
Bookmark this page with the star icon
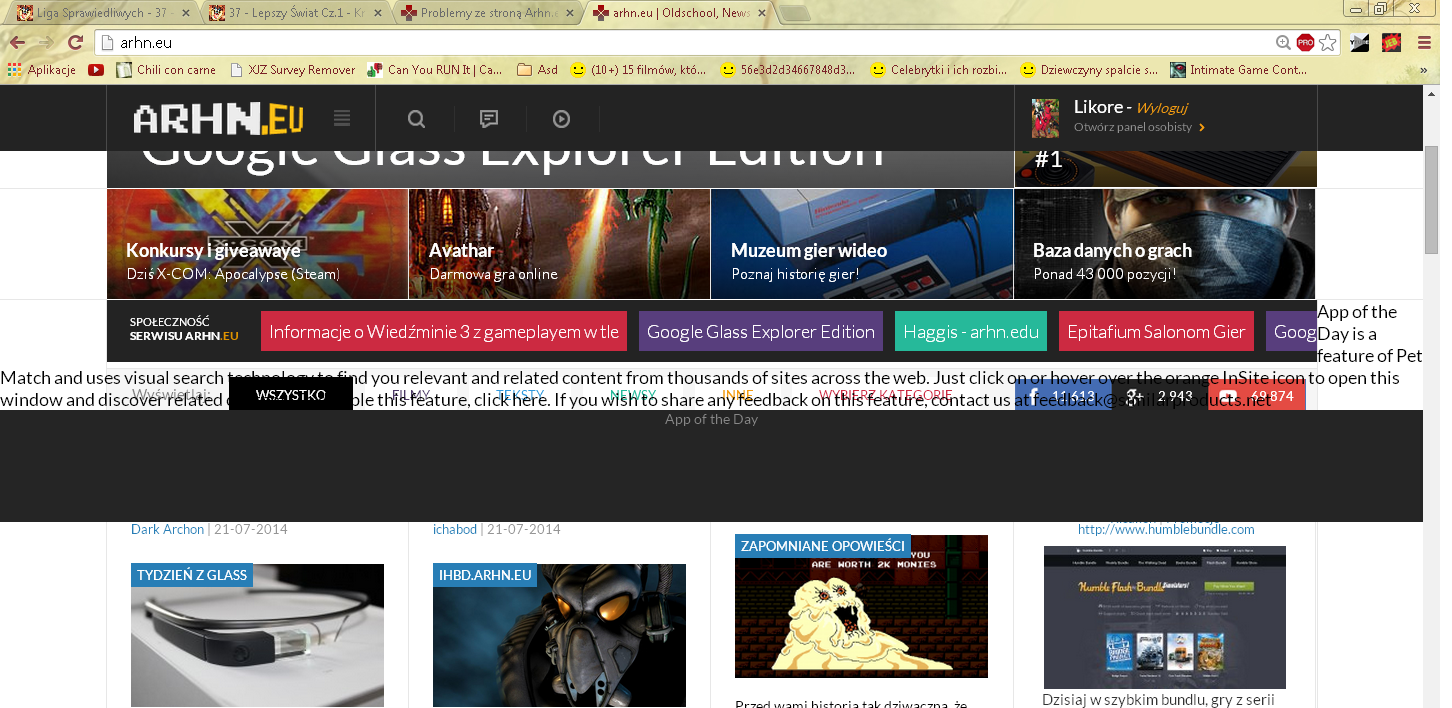pyautogui.click(x=1327, y=42)
